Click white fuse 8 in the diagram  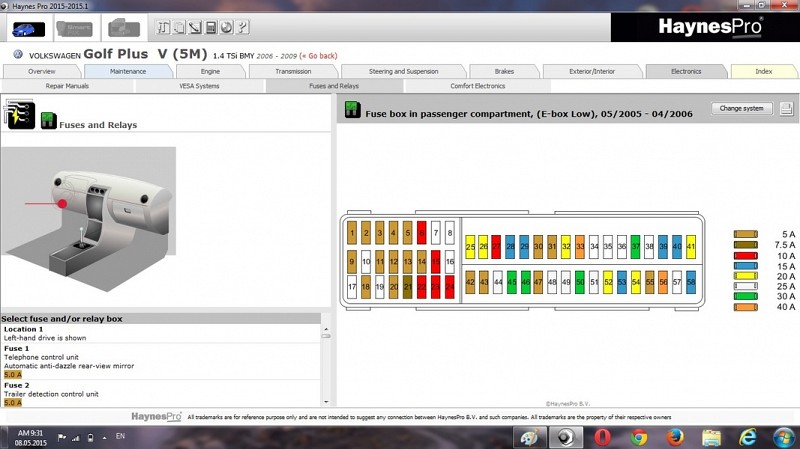[449, 233]
